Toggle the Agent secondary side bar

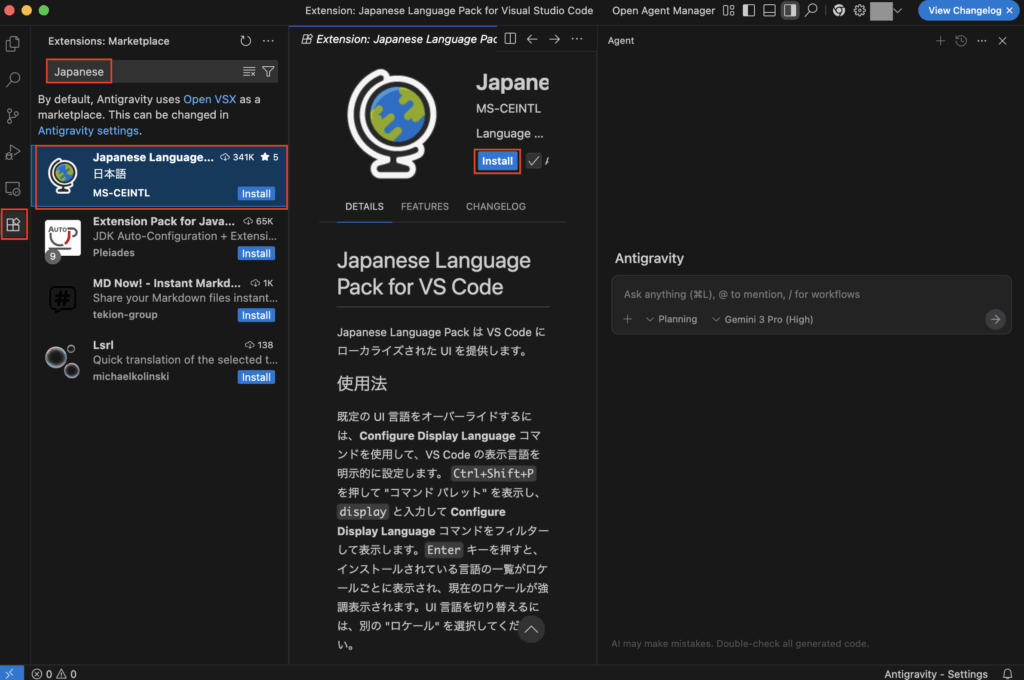tap(790, 11)
